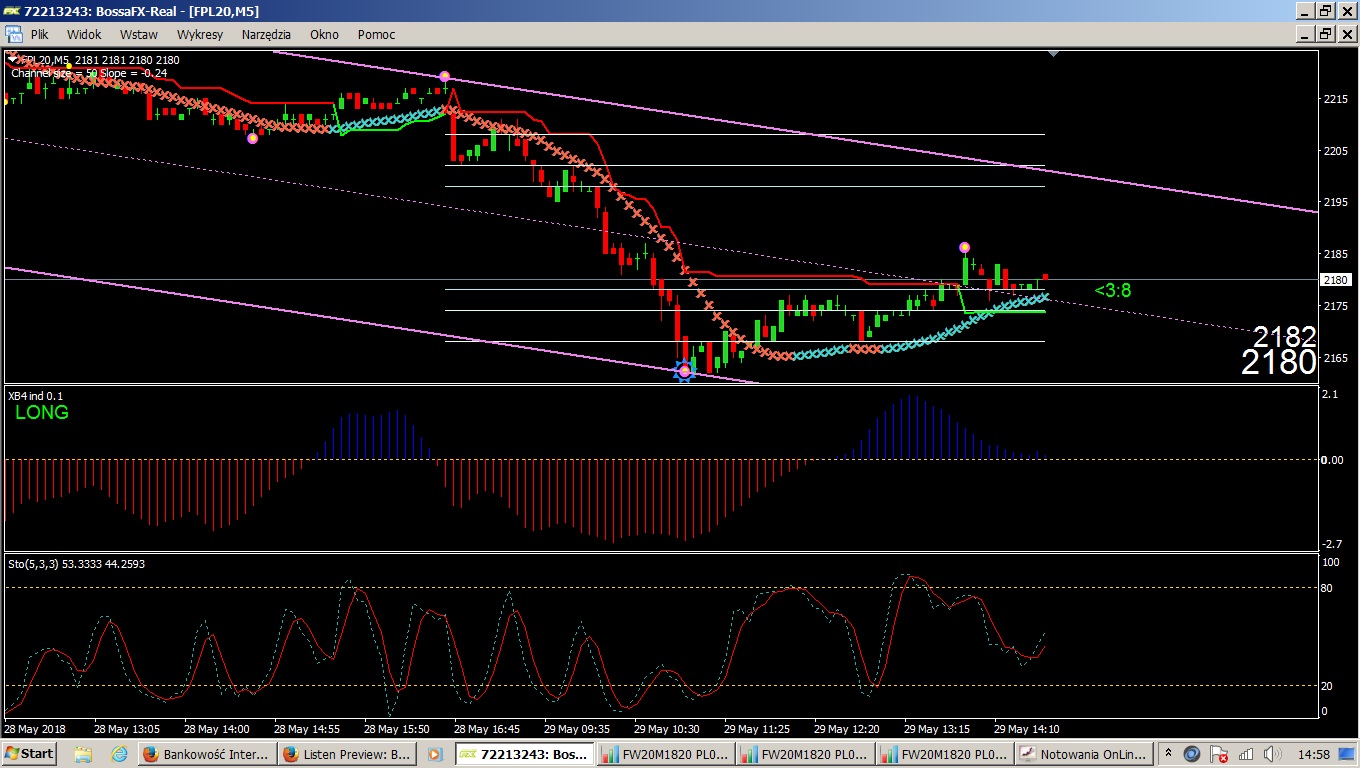Open the Pomoc menu
Screen dimensions: 1360x768
[x=376, y=34]
